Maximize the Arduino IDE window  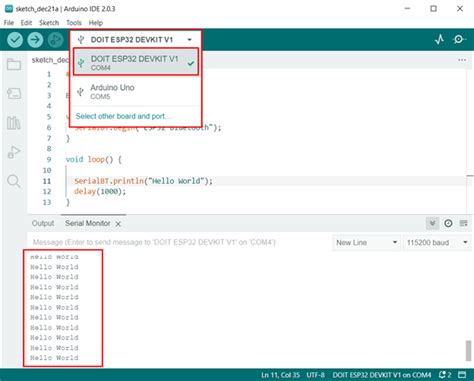click(x=433, y=9)
